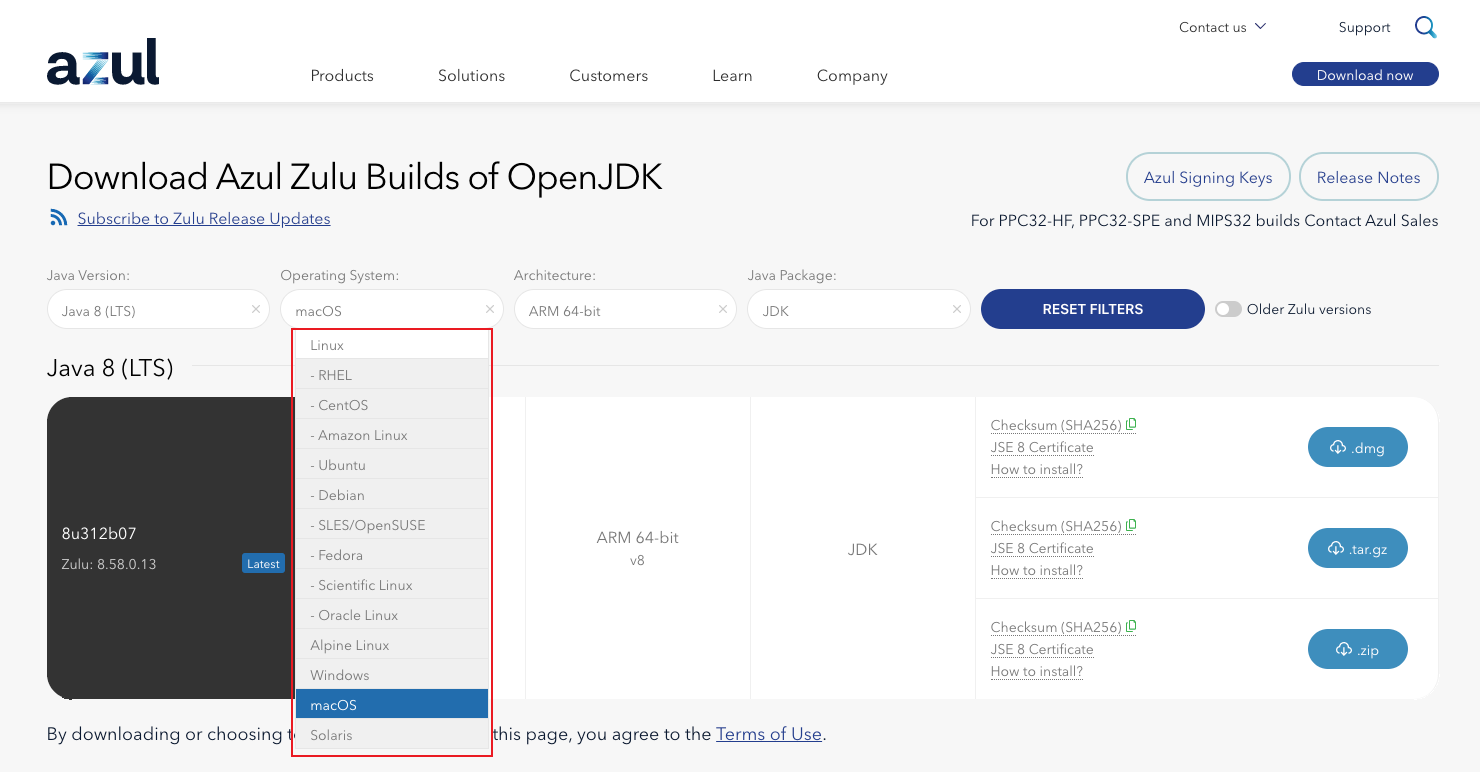Choose the RHEL option

point(392,375)
